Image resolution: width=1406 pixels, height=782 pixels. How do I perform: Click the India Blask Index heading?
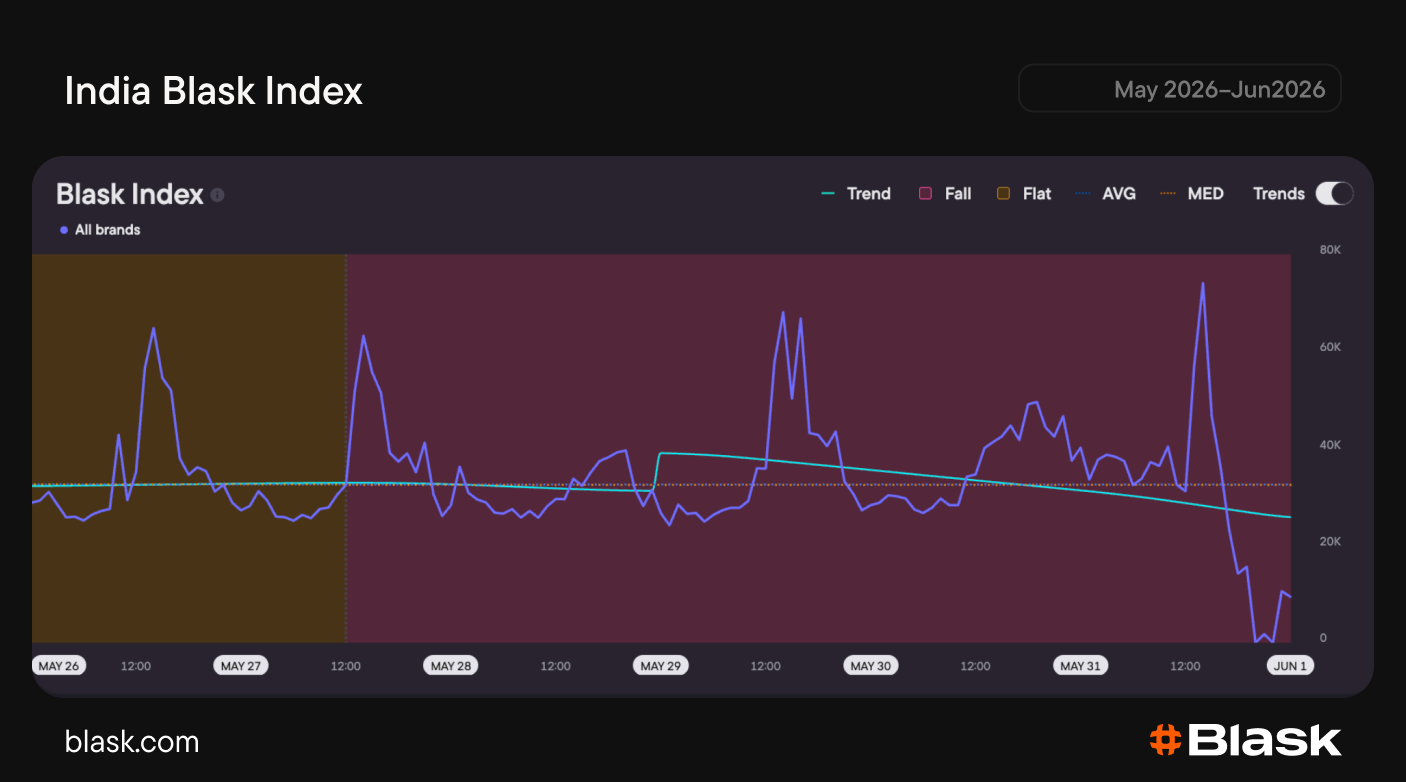[214, 91]
